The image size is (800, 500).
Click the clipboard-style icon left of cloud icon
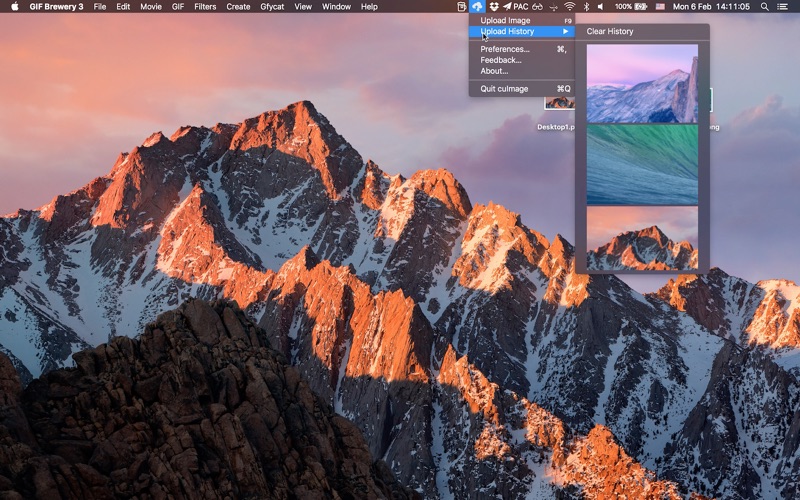tap(461, 7)
